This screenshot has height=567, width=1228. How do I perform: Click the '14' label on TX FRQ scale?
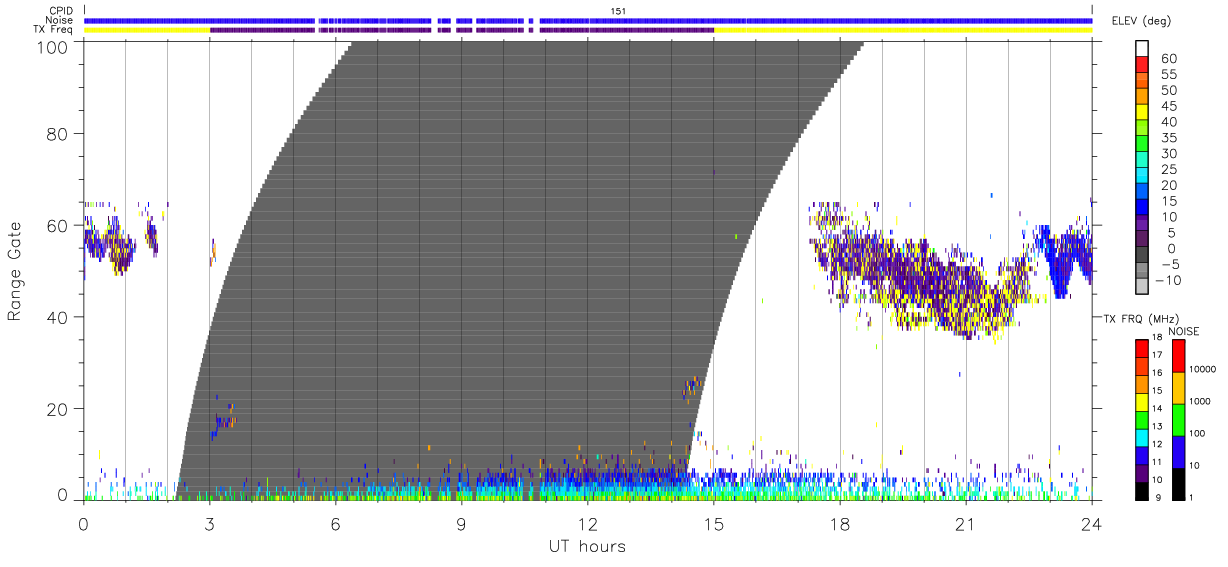(1158, 409)
